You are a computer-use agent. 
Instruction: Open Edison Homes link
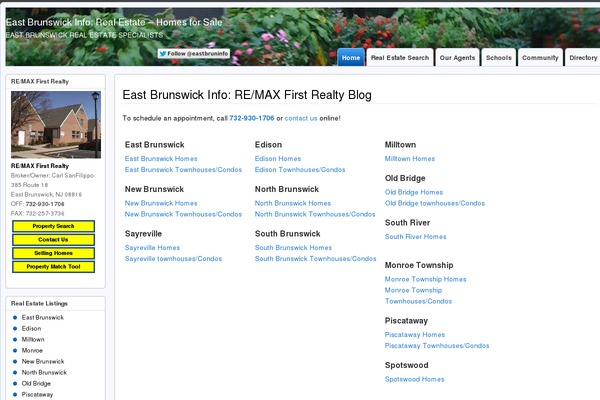278,158
